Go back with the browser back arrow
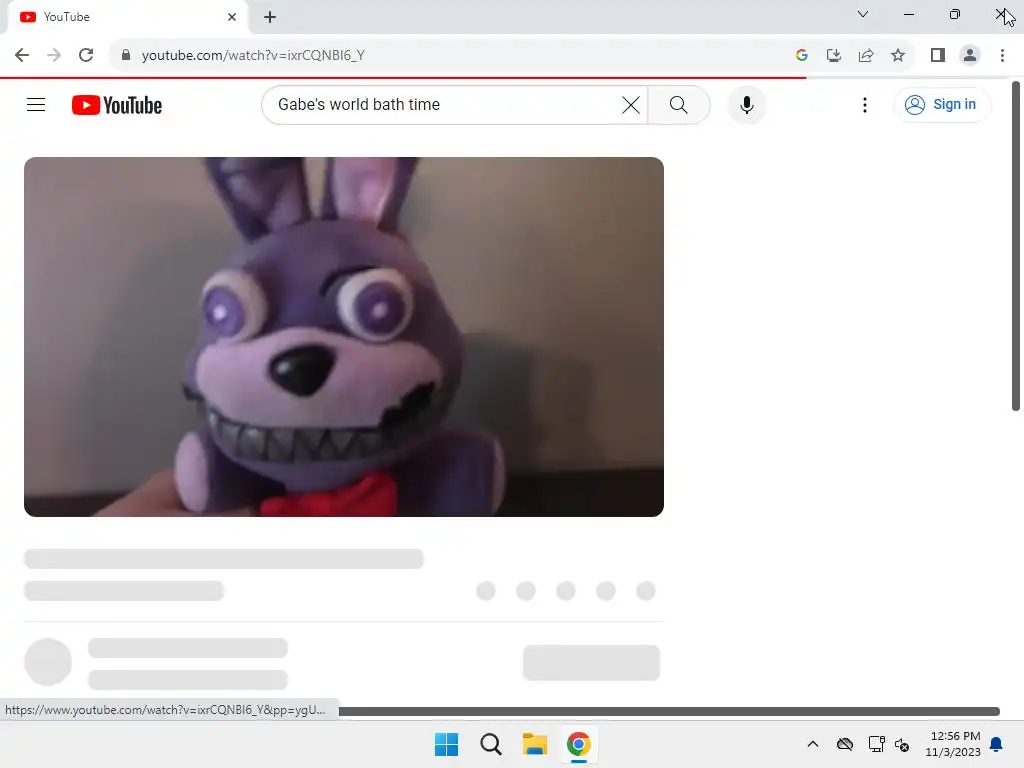The width and height of the screenshot is (1024, 768). click(22, 56)
